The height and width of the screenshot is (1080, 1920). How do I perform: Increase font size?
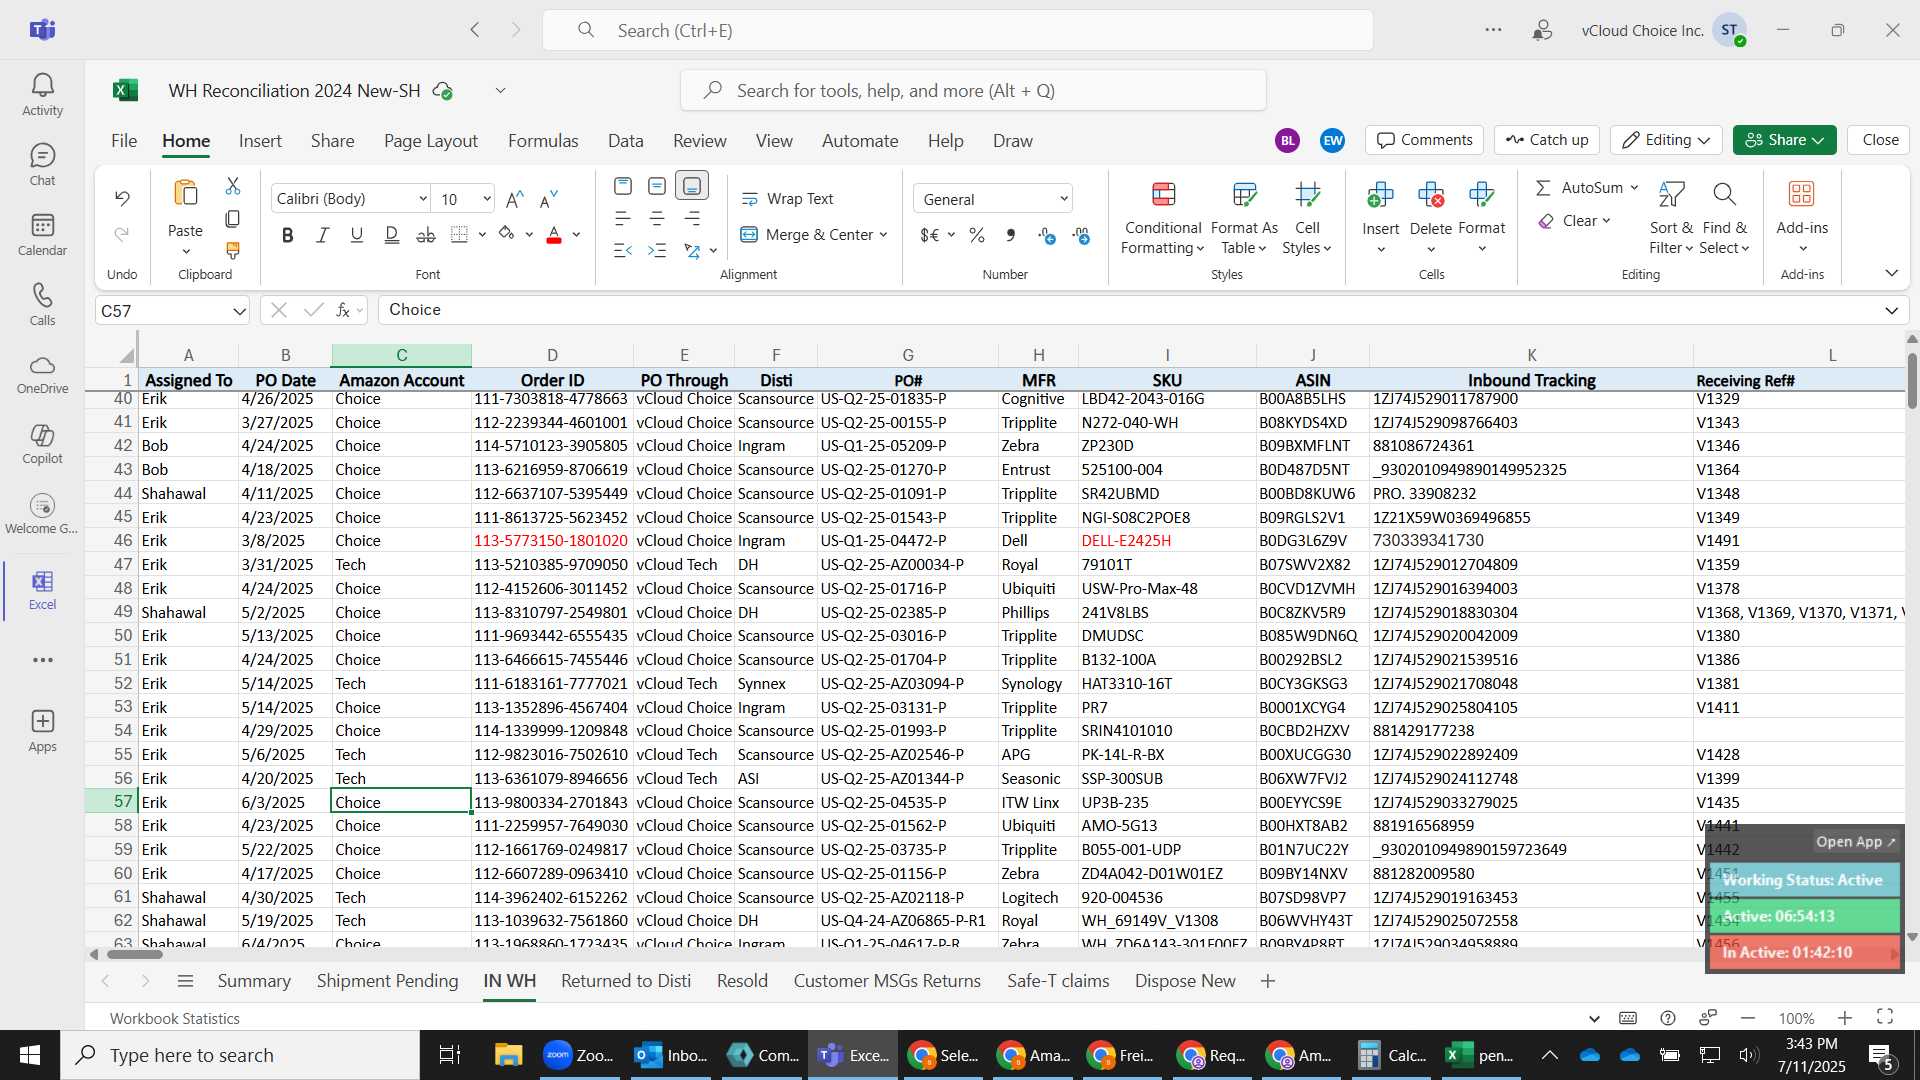(x=515, y=199)
